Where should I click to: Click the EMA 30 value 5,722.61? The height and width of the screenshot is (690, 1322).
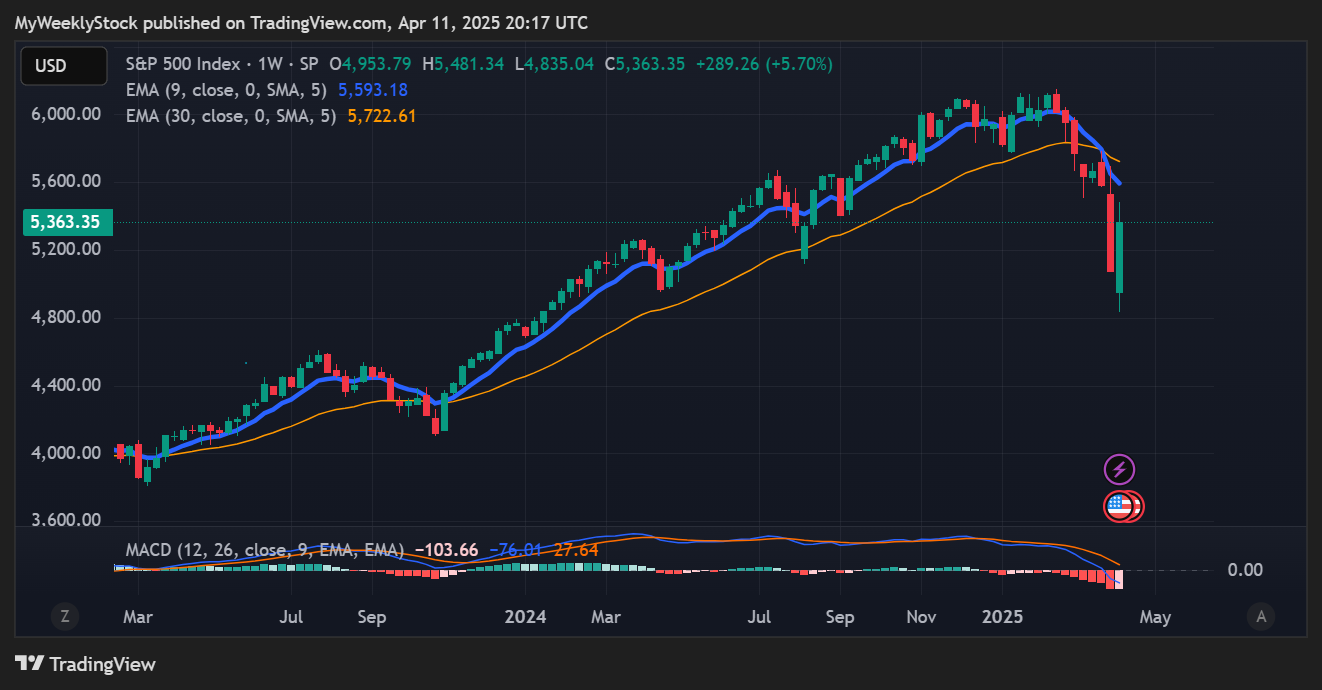point(382,116)
